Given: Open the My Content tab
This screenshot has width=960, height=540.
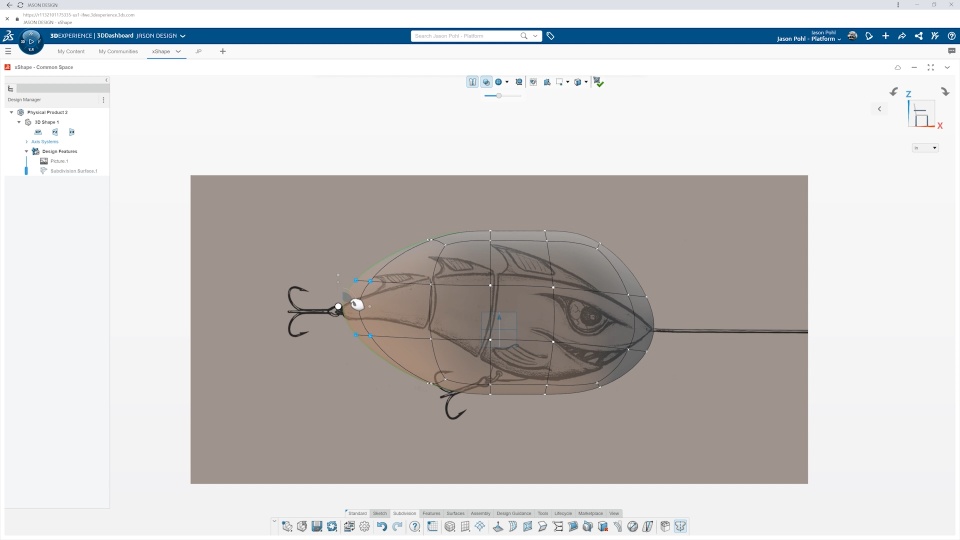Looking at the screenshot, I should 71,51.
